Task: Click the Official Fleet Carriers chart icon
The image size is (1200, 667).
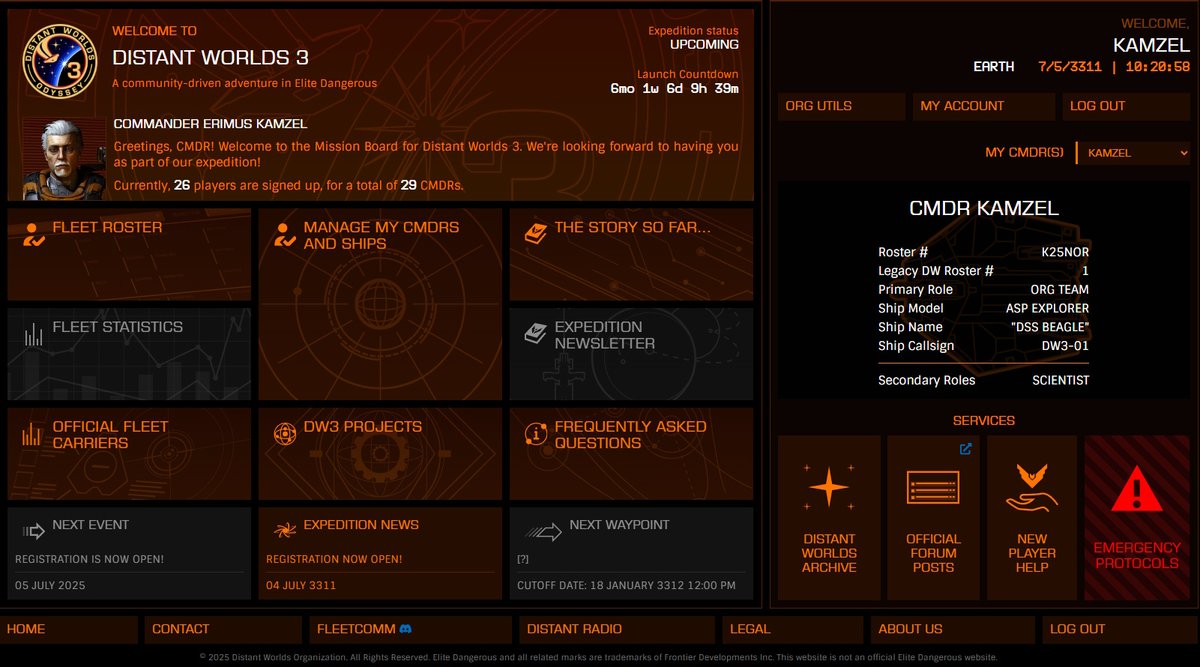Action: (34, 433)
